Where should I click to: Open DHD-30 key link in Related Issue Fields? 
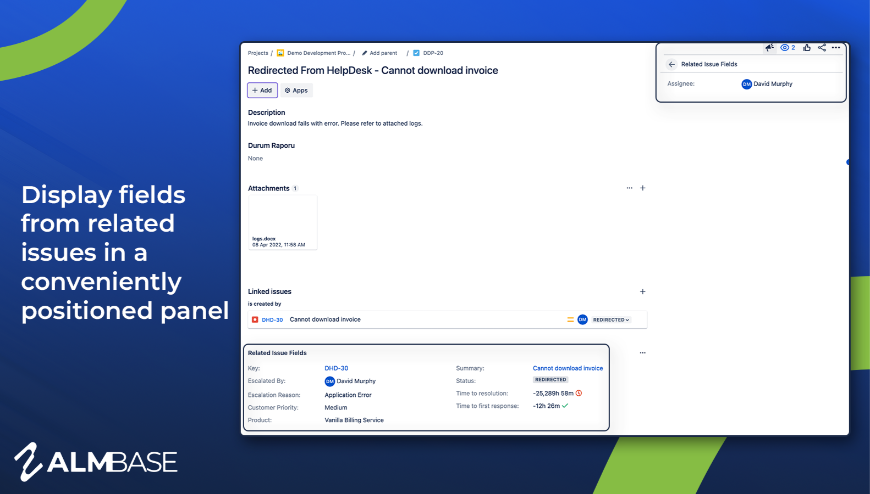pos(336,368)
